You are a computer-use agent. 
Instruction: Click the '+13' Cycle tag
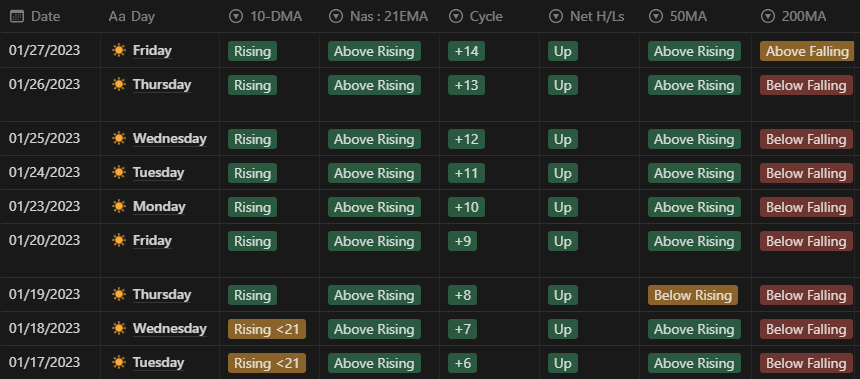tap(466, 85)
